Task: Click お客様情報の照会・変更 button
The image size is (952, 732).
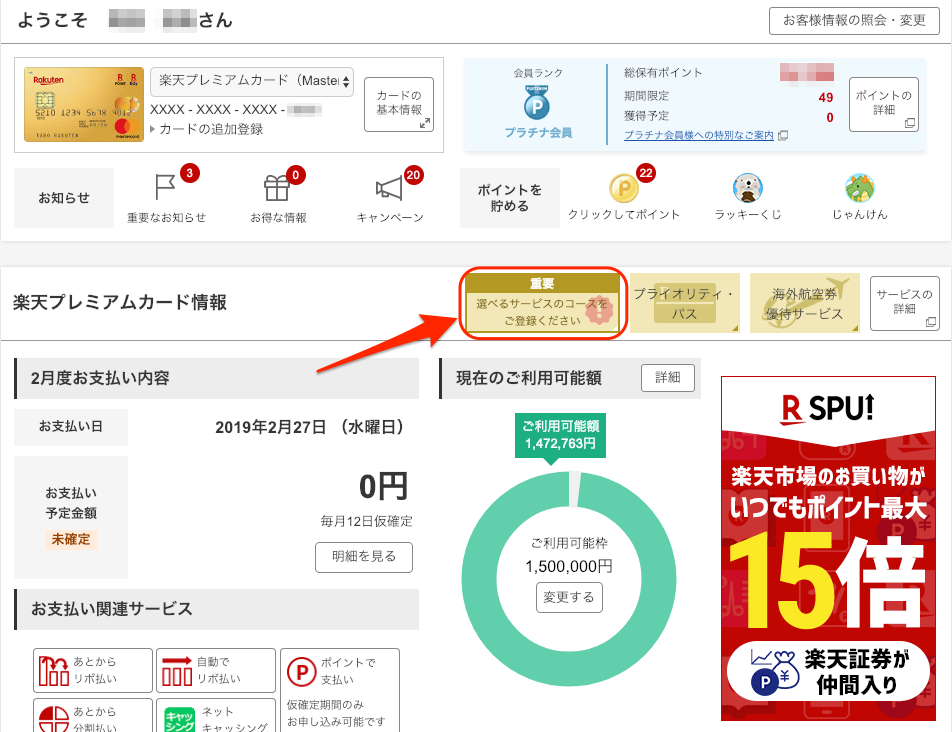Action: coord(854,21)
